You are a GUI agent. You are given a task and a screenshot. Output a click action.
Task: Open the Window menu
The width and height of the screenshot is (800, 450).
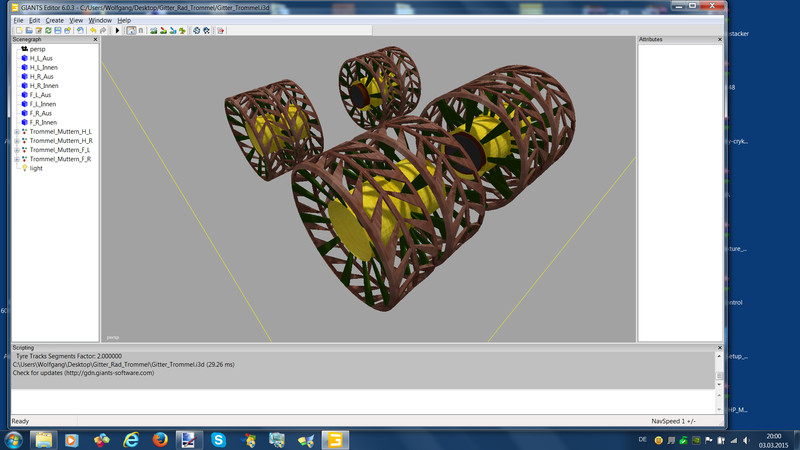pos(100,20)
